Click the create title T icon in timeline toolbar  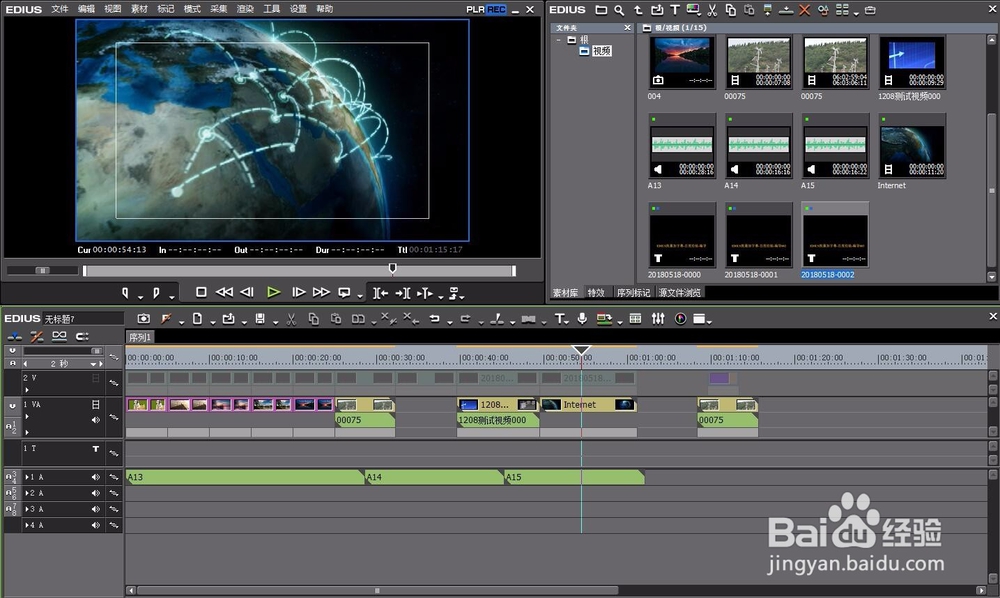pyautogui.click(x=559, y=318)
